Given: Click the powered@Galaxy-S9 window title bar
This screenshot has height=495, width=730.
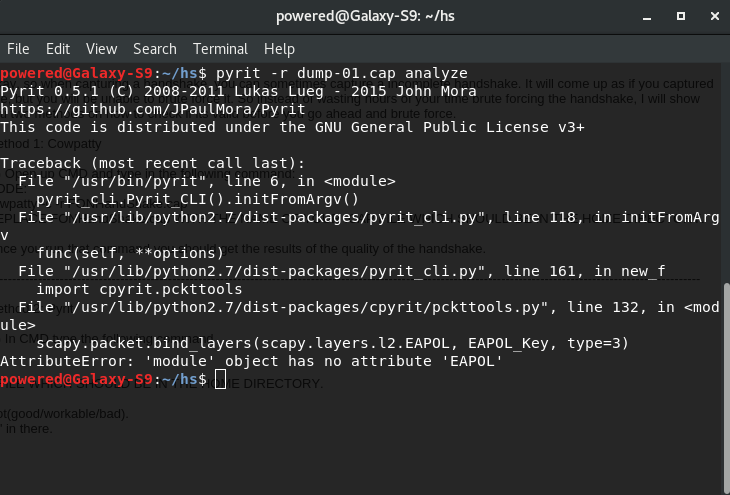Looking at the screenshot, I should click(x=365, y=16).
